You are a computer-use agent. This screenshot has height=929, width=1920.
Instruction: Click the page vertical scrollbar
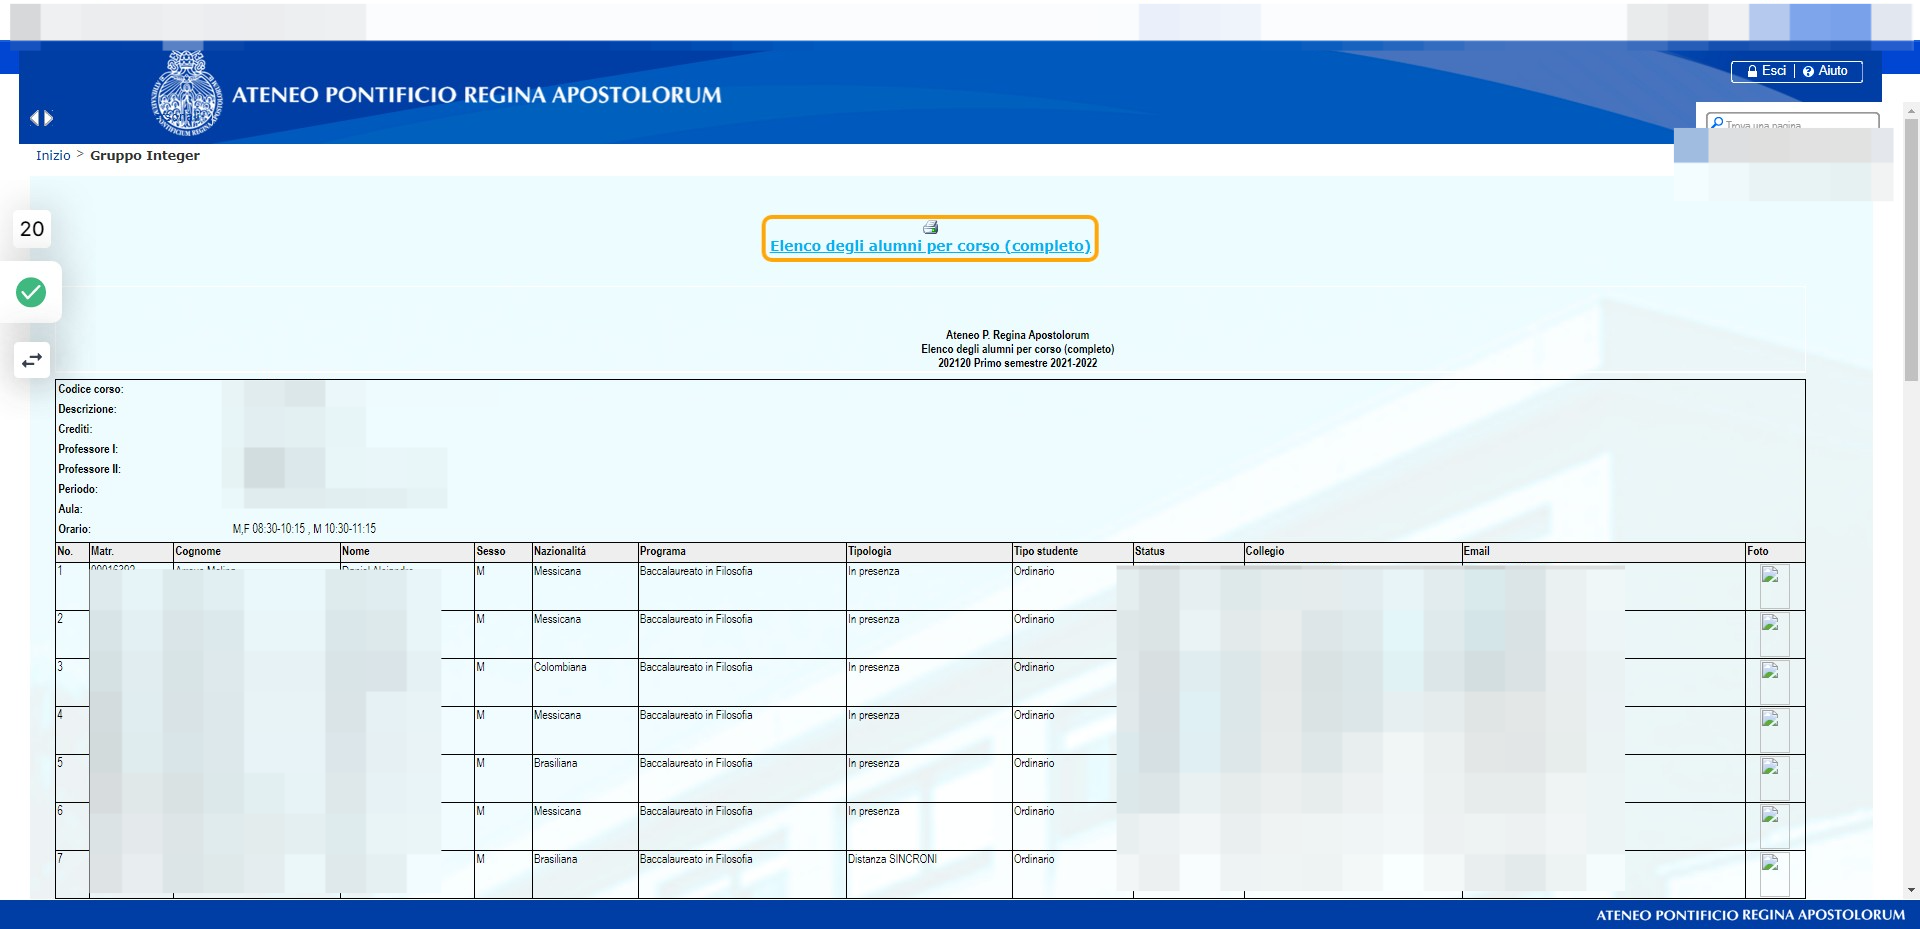pos(1911,250)
